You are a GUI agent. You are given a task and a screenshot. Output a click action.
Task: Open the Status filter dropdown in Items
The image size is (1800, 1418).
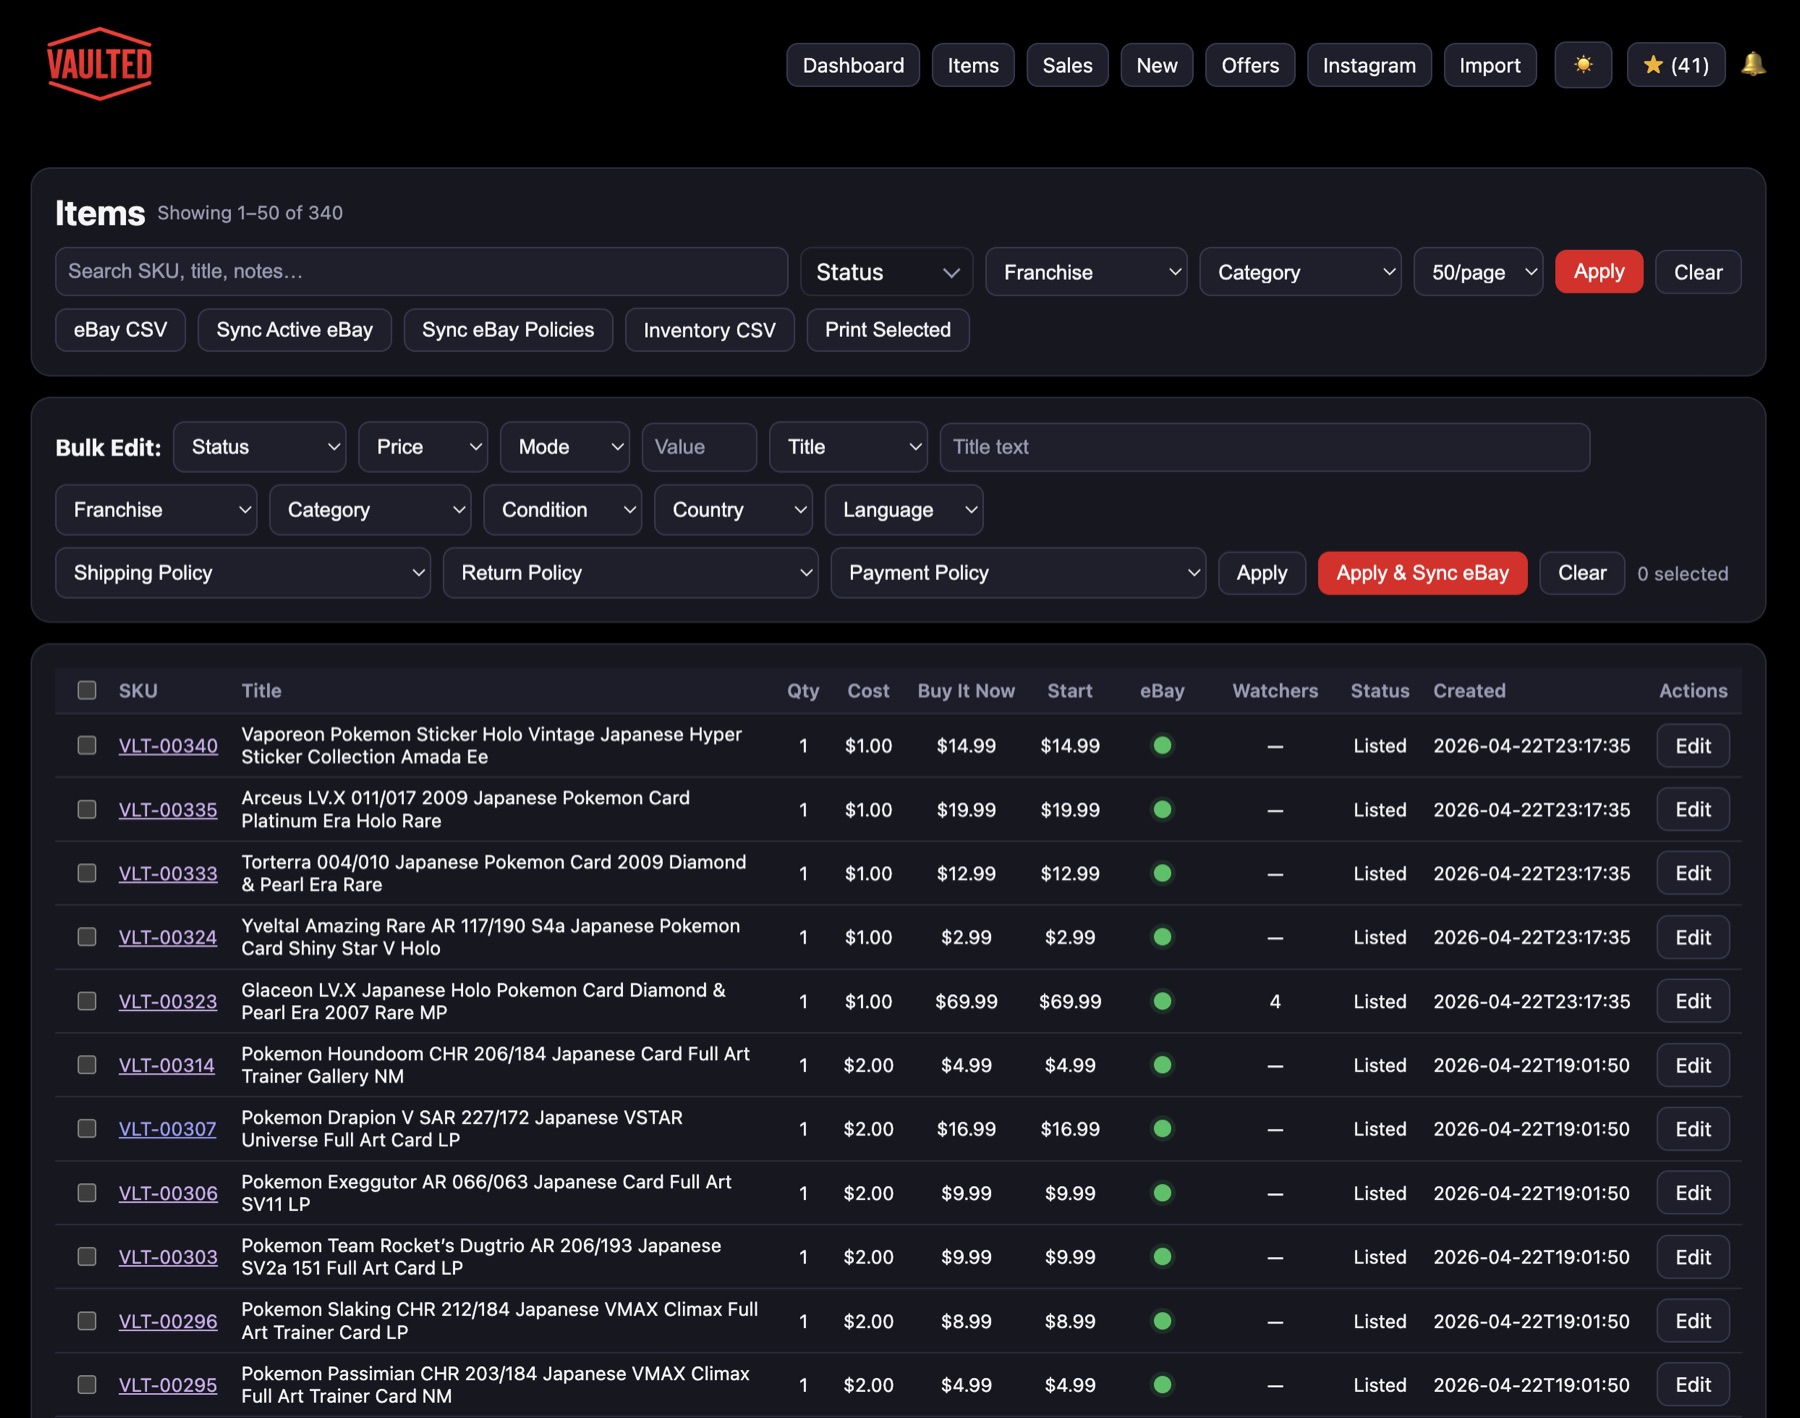tap(886, 272)
